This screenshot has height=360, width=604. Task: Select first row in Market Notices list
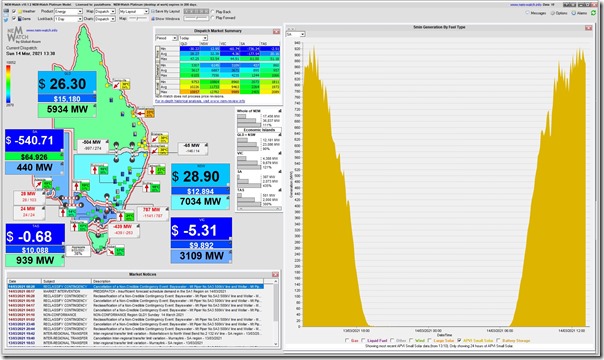[135, 287]
